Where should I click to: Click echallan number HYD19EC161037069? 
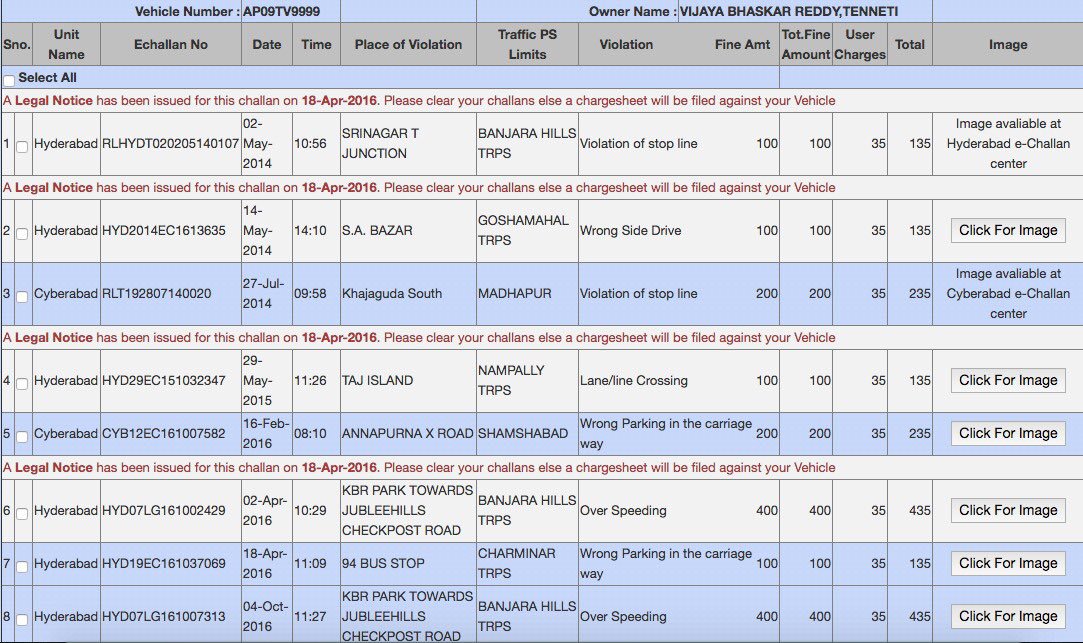(164, 564)
